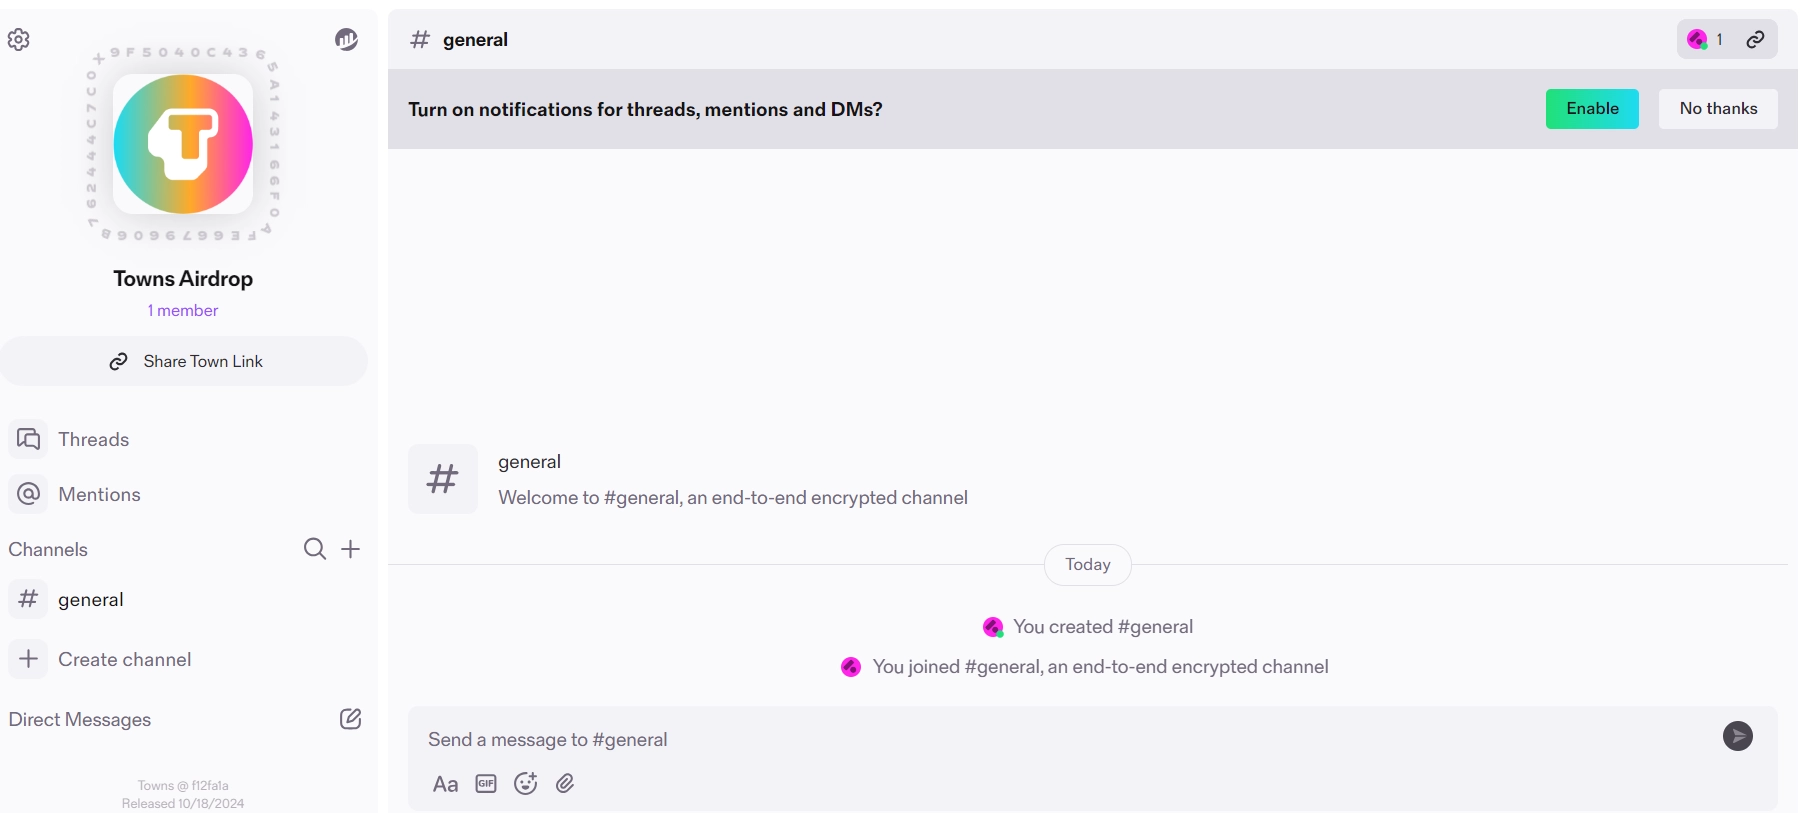This screenshot has height=813, width=1802.
Task: Click the Welcome to #general message text
Action: 733,498
